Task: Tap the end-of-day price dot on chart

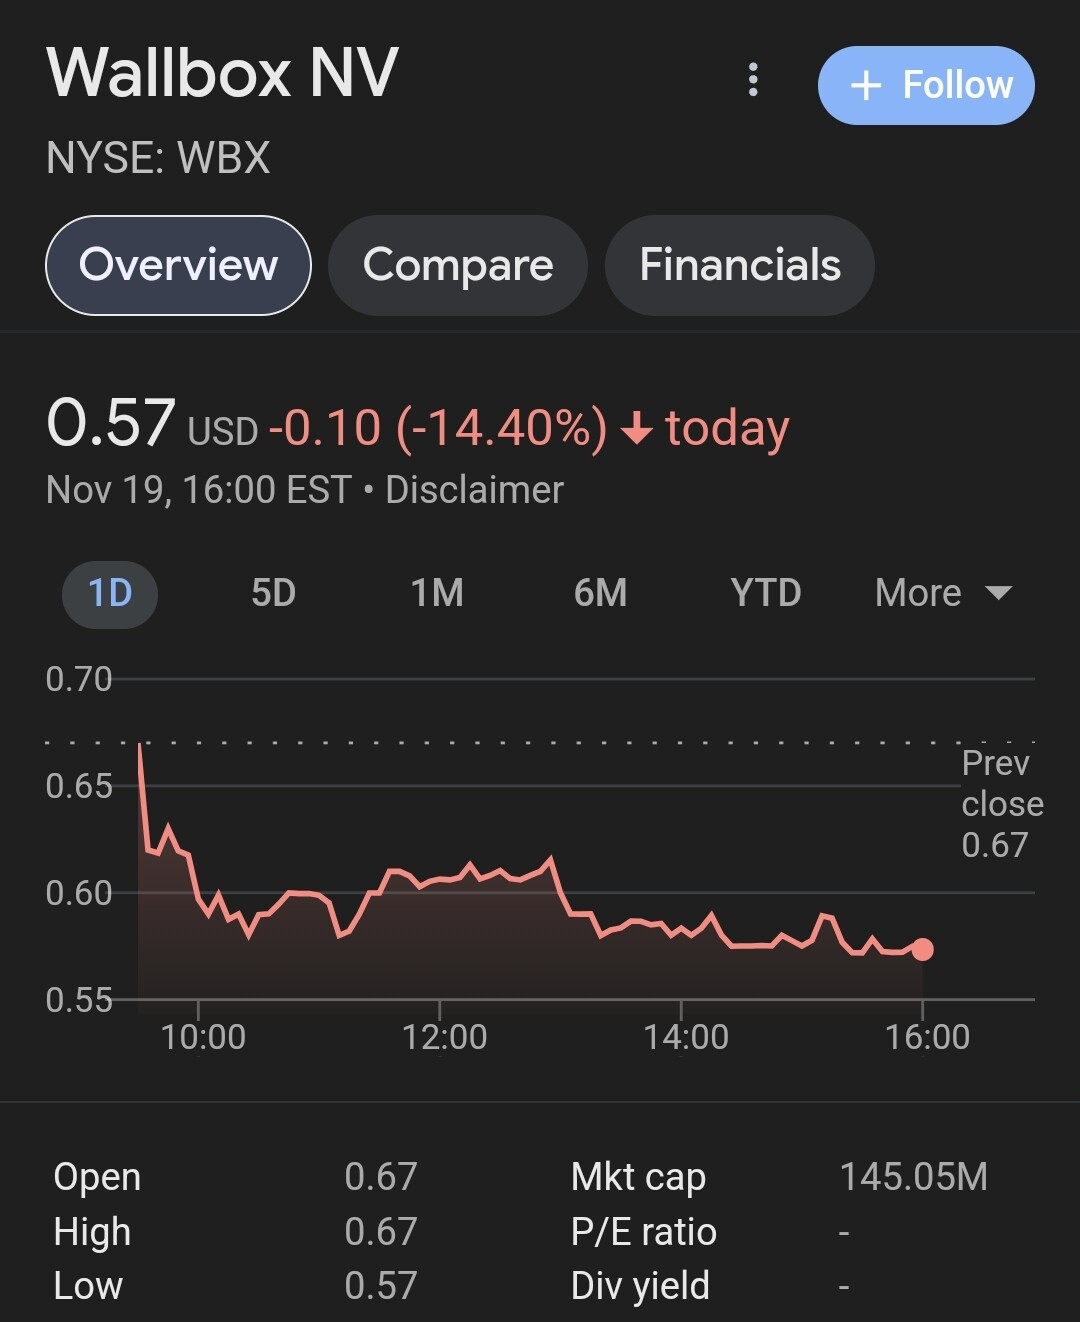Action: pyautogui.click(x=922, y=949)
